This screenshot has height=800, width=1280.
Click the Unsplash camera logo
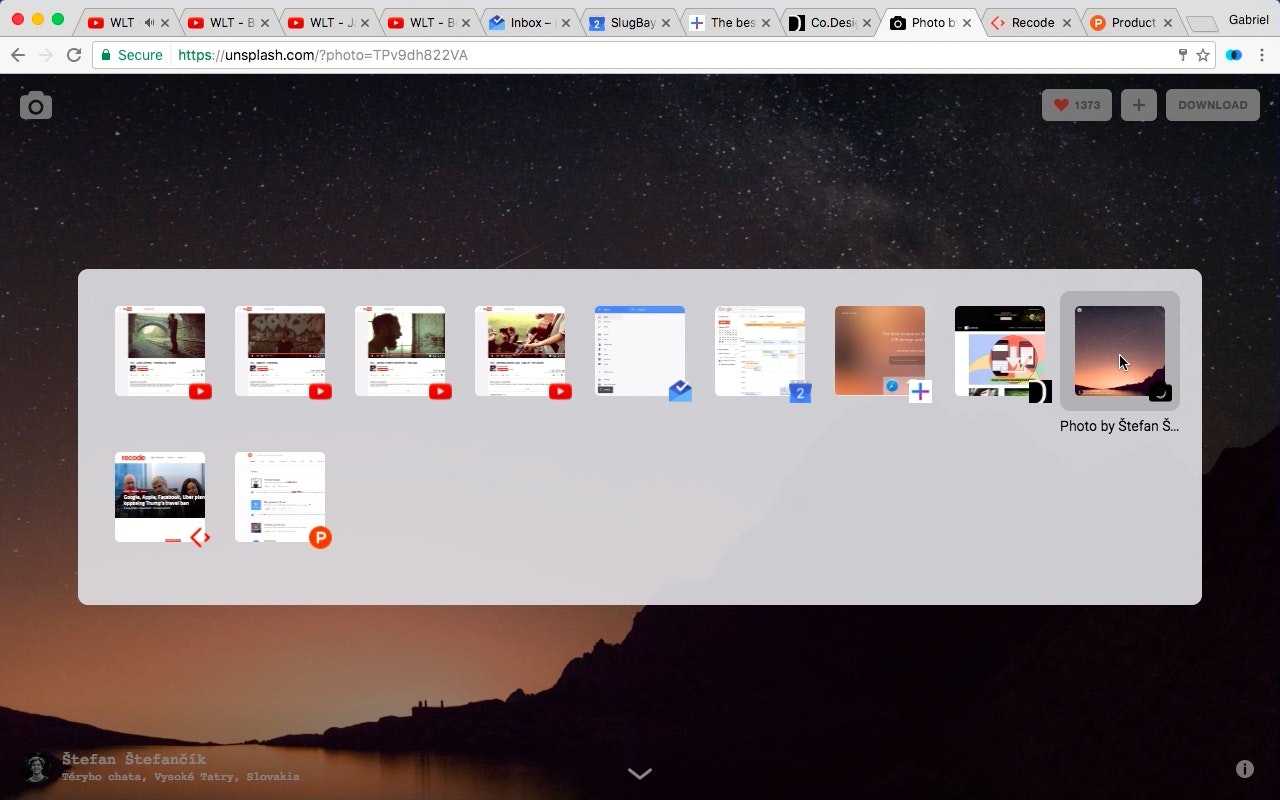(36, 105)
